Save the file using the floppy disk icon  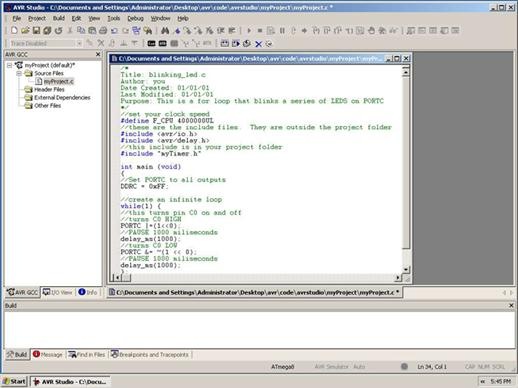click(36, 30)
